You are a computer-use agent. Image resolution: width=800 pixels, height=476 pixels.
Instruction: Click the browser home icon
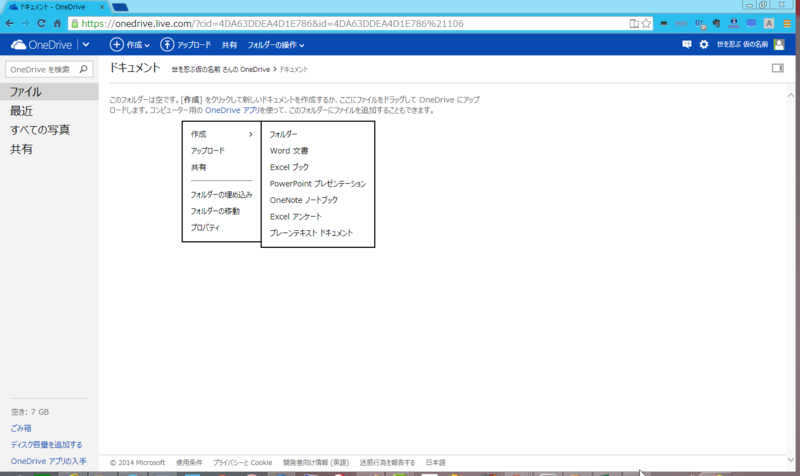[x=57, y=23]
